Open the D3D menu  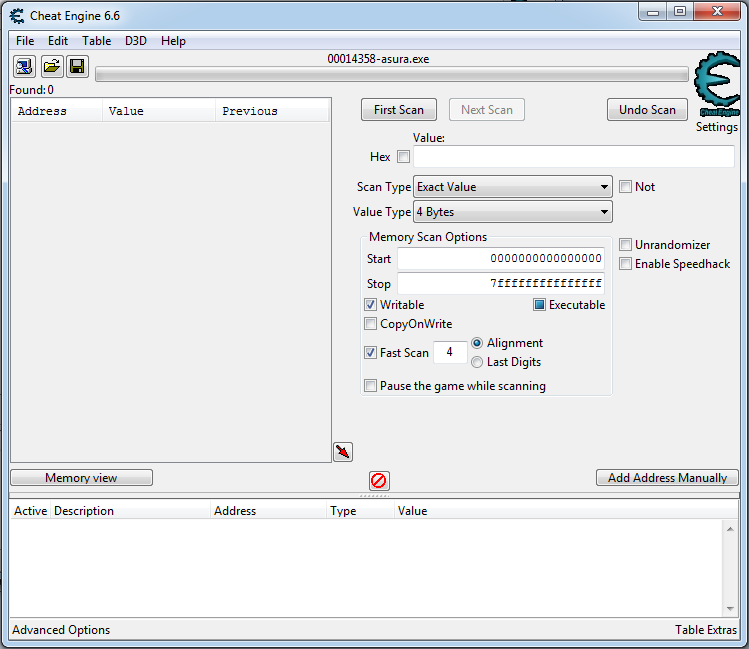[x=136, y=41]
